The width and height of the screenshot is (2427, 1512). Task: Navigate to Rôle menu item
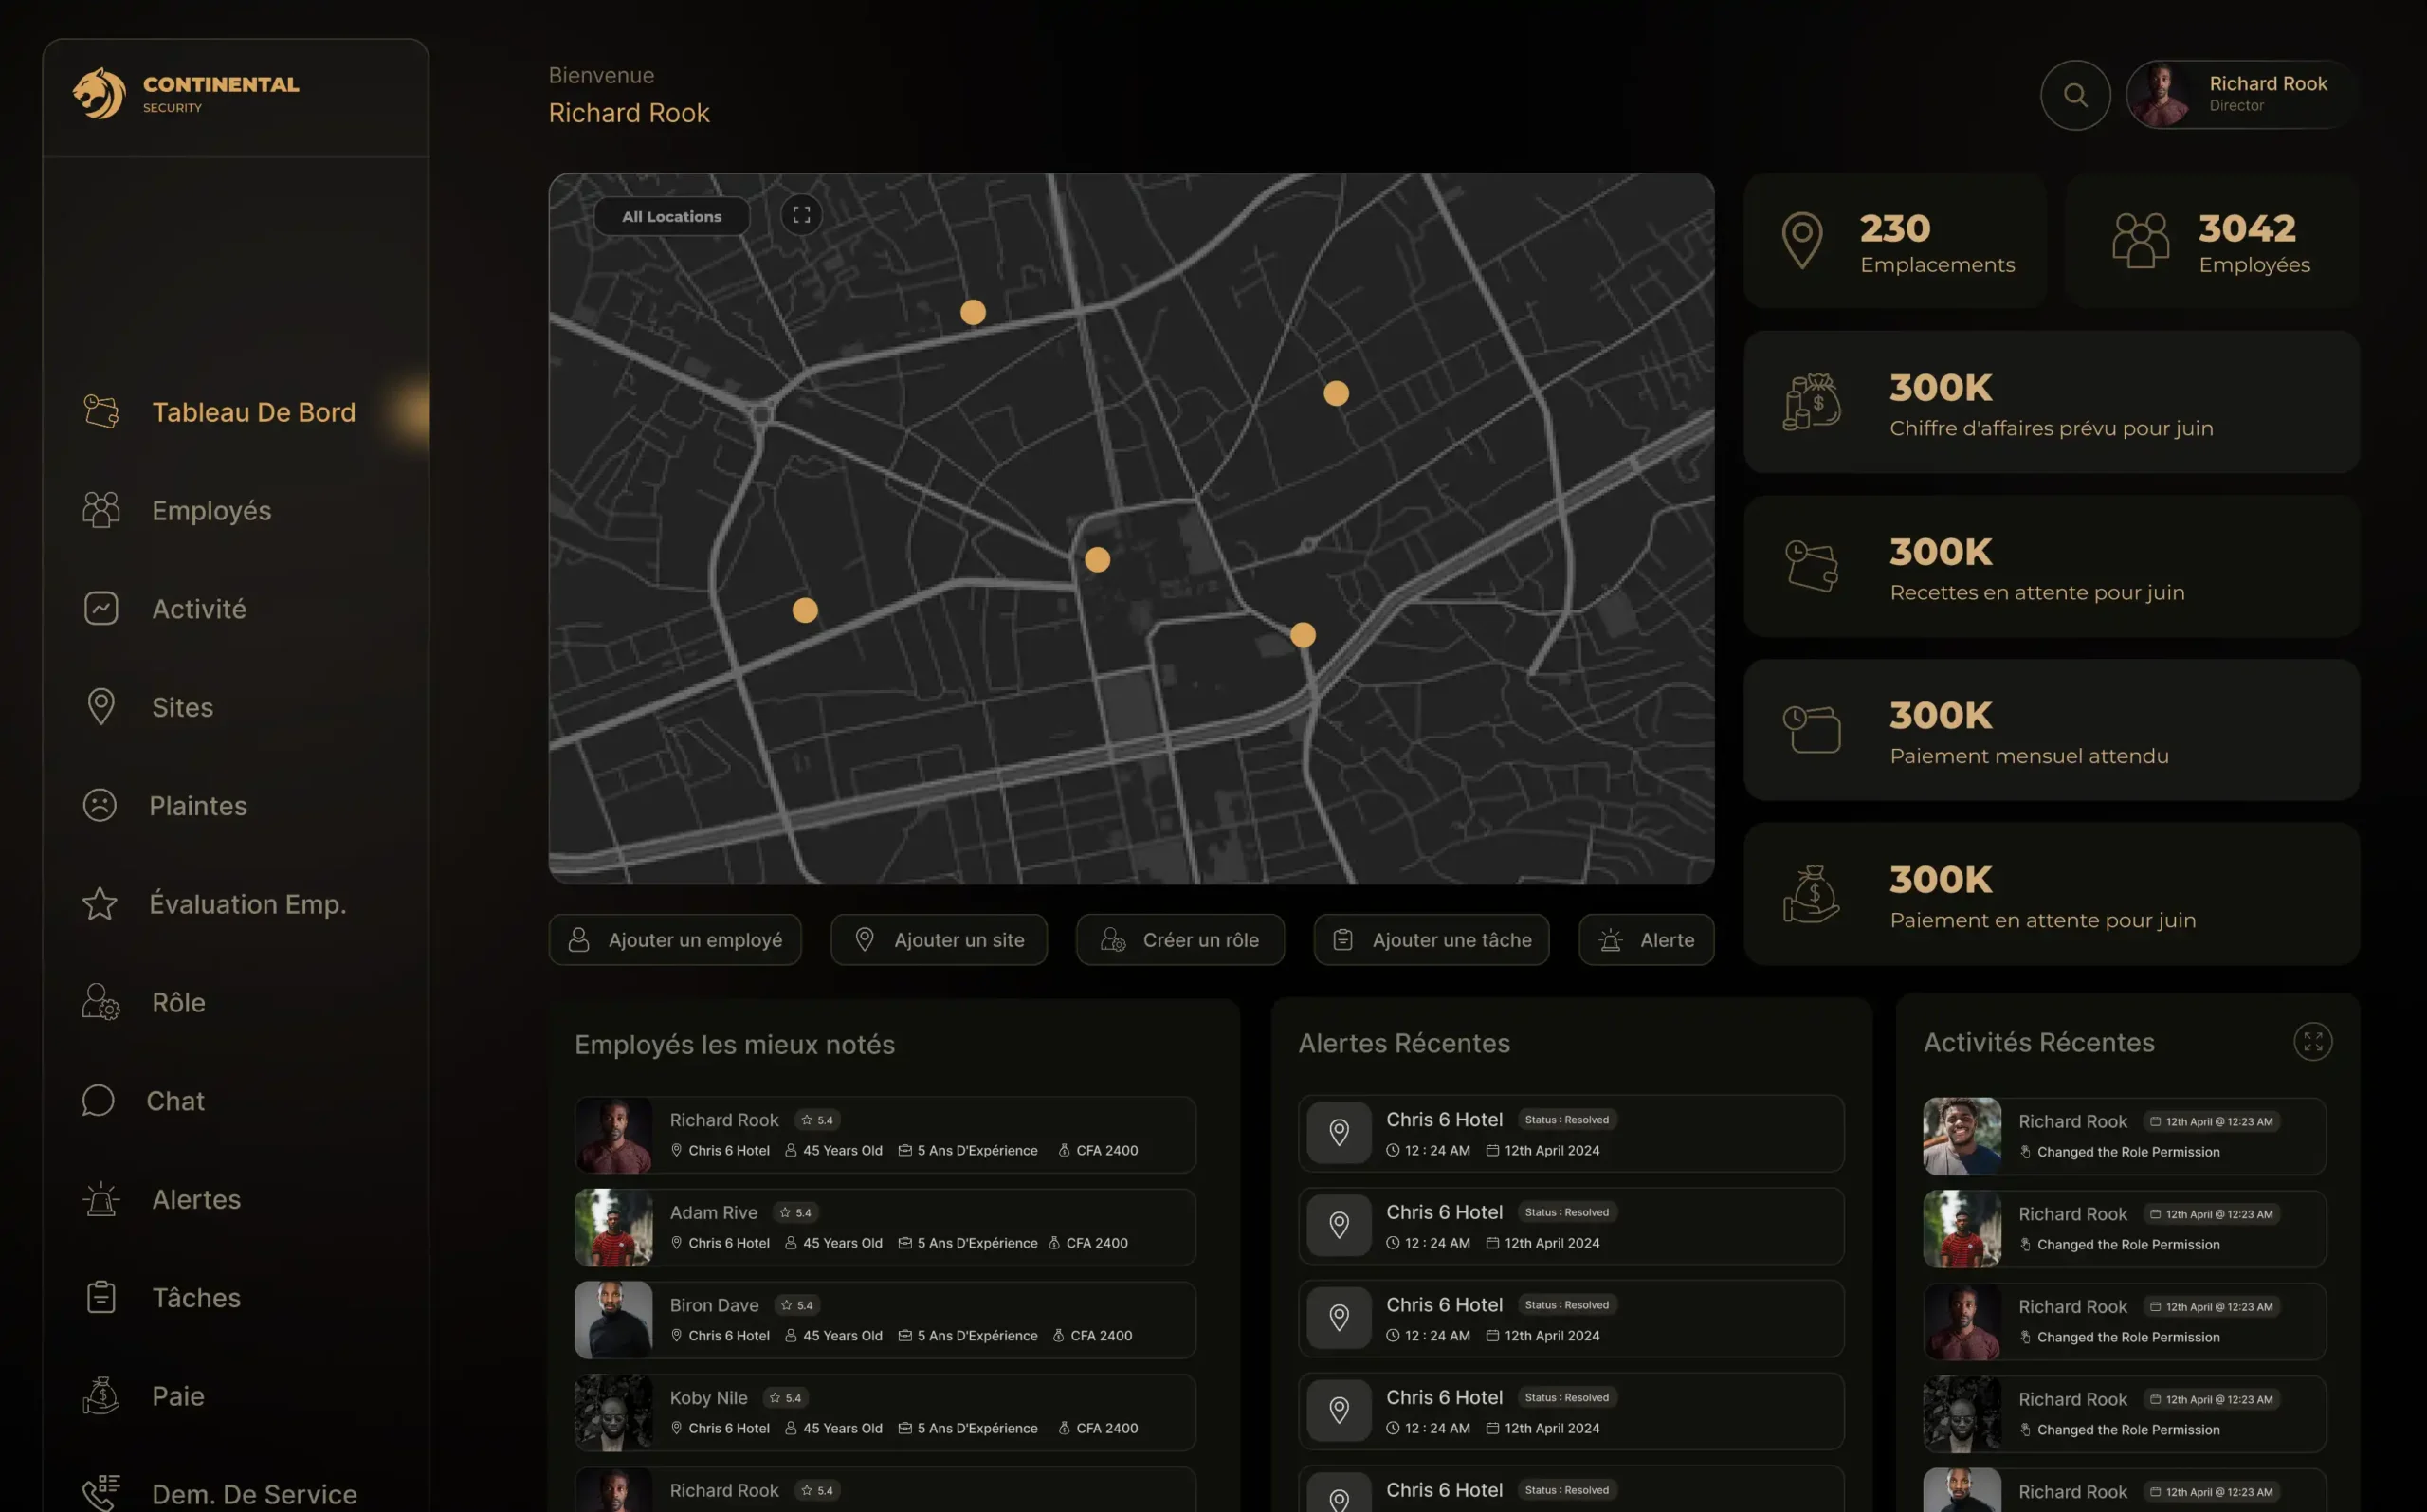(x=178, y=1002)
